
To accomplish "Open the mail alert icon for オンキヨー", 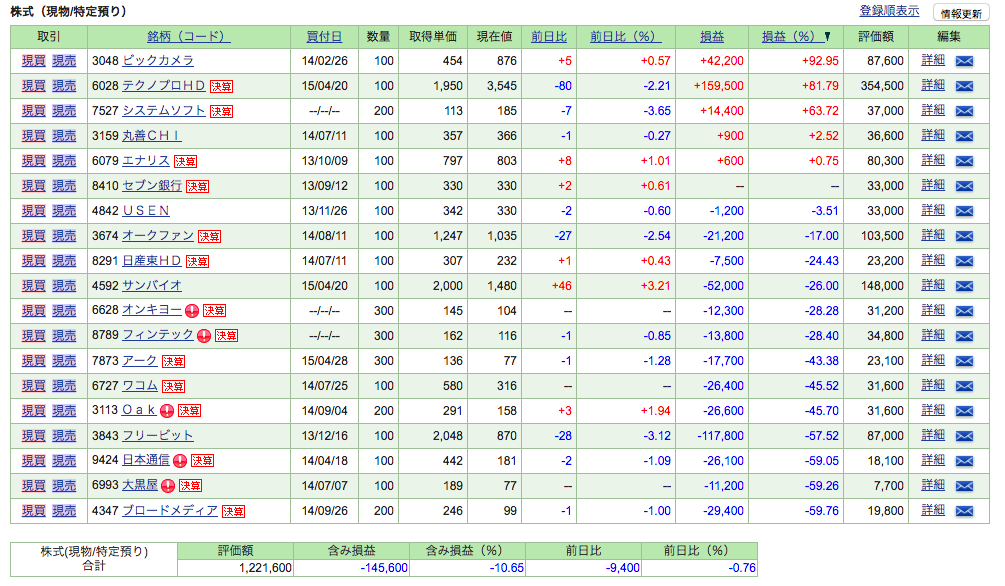I will (964, 311).
